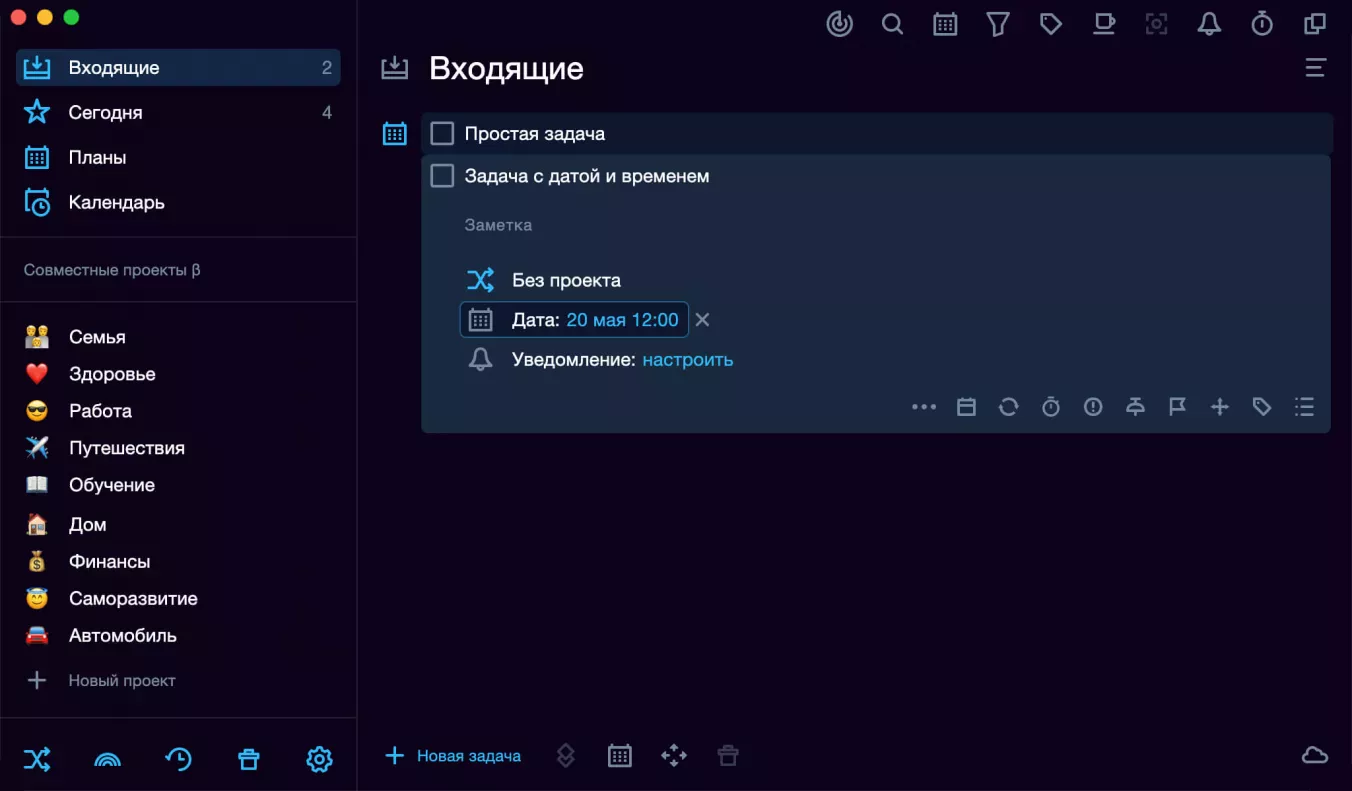Select Входящие in the sidebar
This screenshot has width=1352, height=791.
pos(178,68)
